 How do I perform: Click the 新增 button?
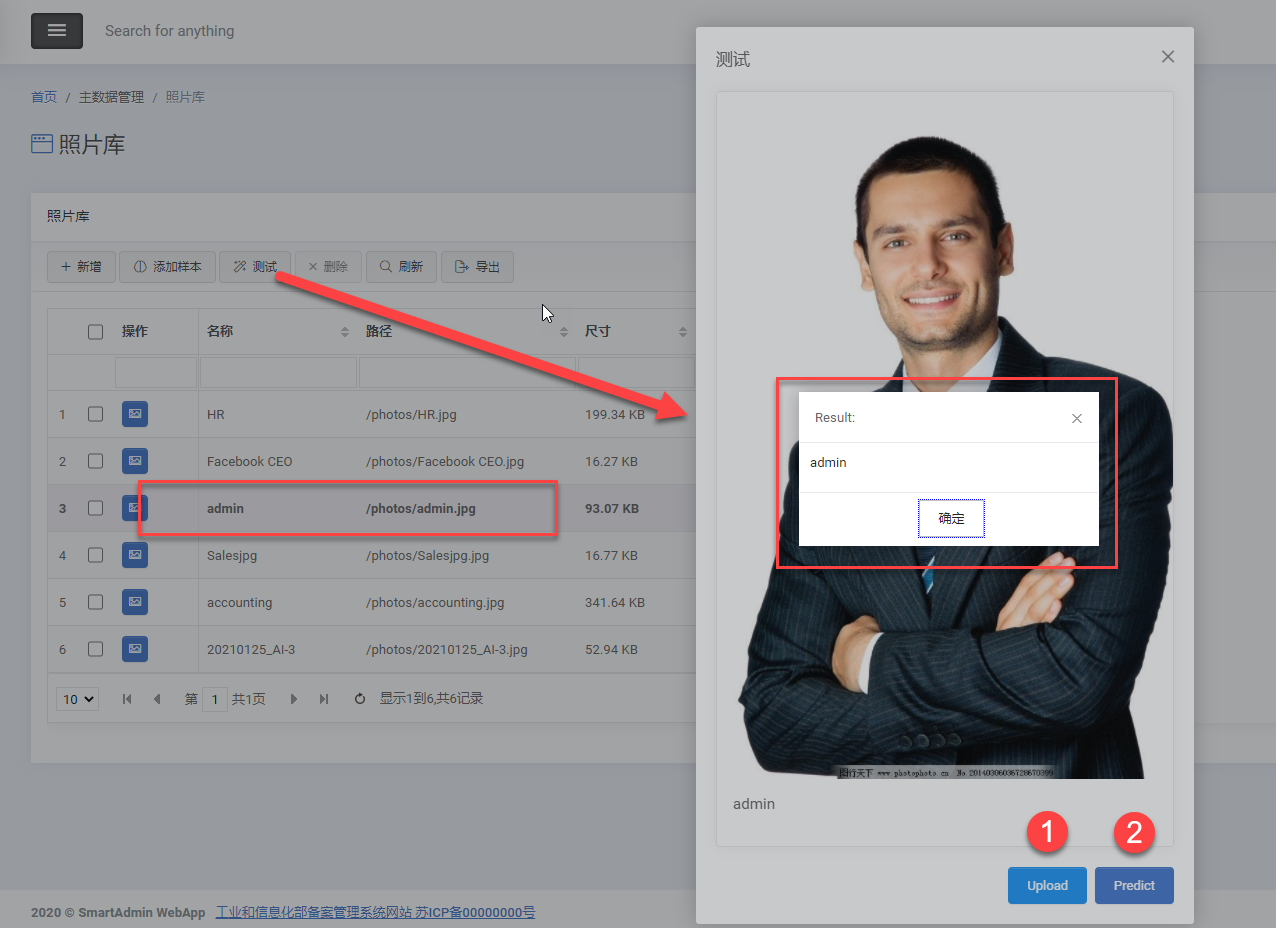(x=81, y=267)
